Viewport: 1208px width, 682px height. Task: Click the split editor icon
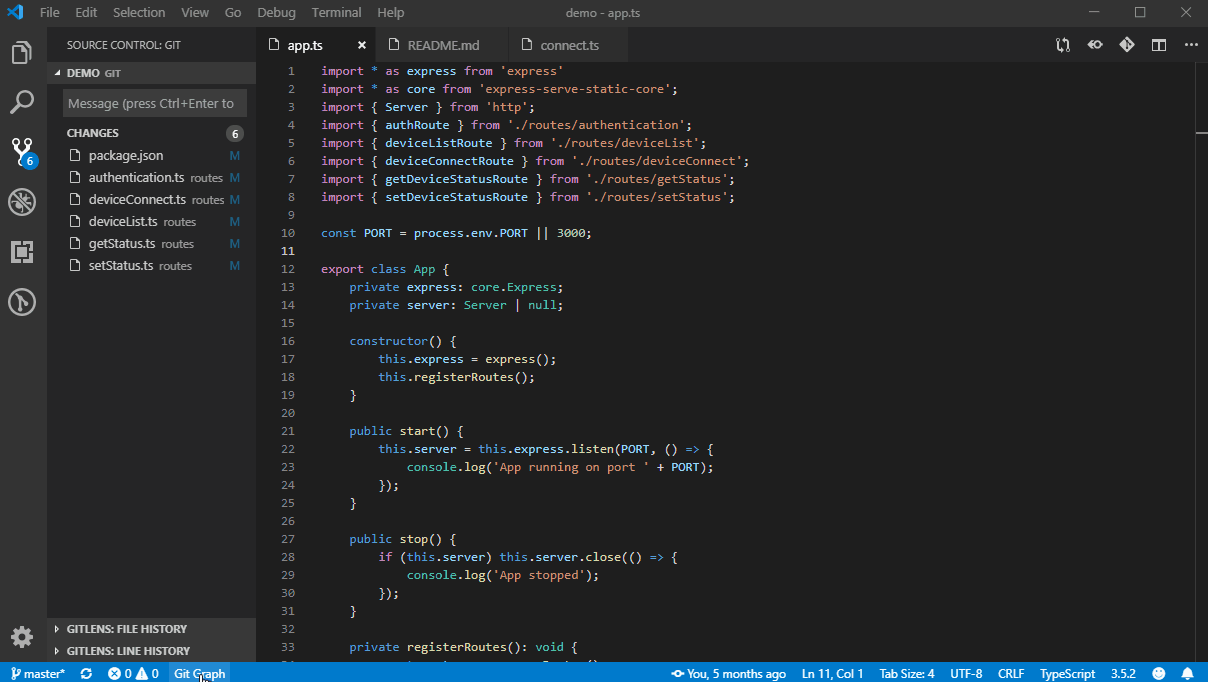(x=1158, y=45)
